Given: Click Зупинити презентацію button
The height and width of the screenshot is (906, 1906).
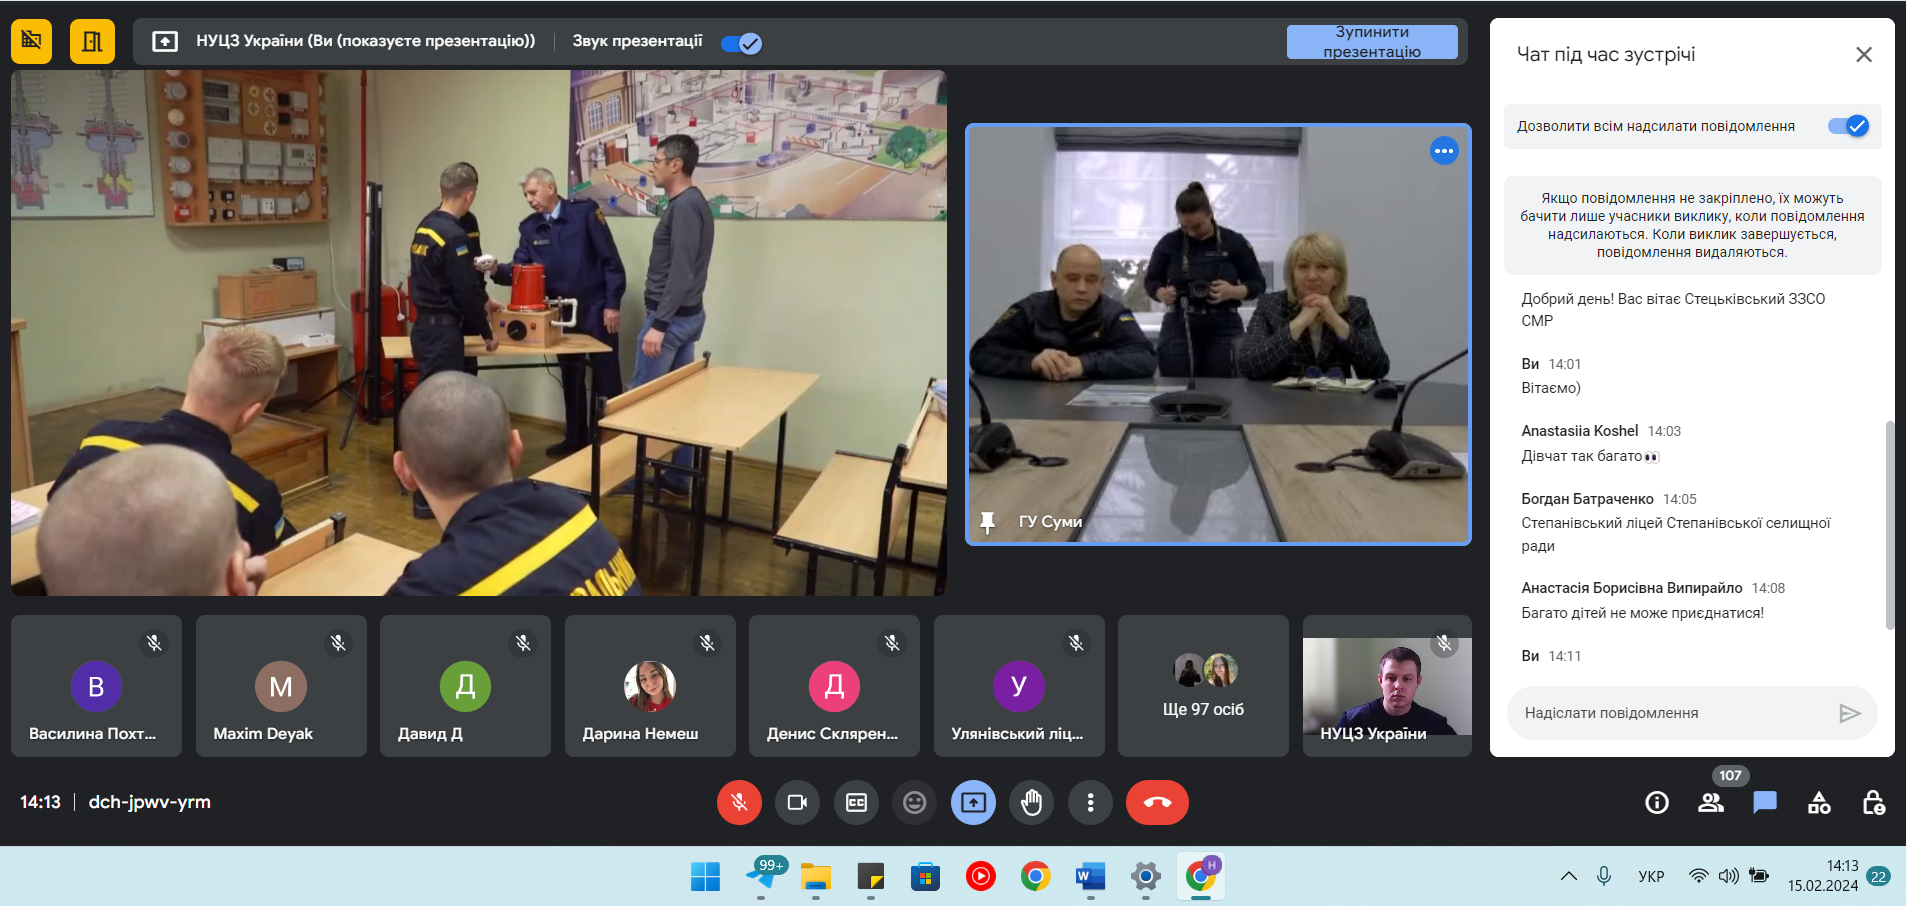Looking at the screenshot, I should click(x=1371, y=42).
